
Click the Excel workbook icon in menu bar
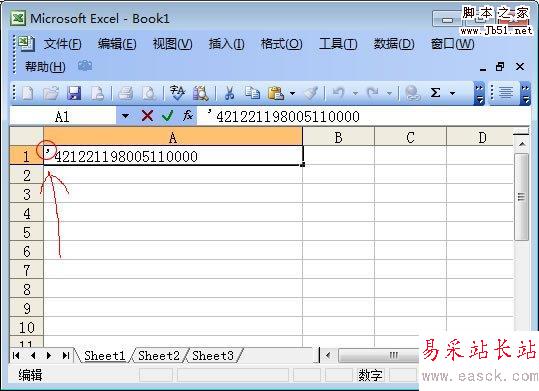tap(26, 44)
